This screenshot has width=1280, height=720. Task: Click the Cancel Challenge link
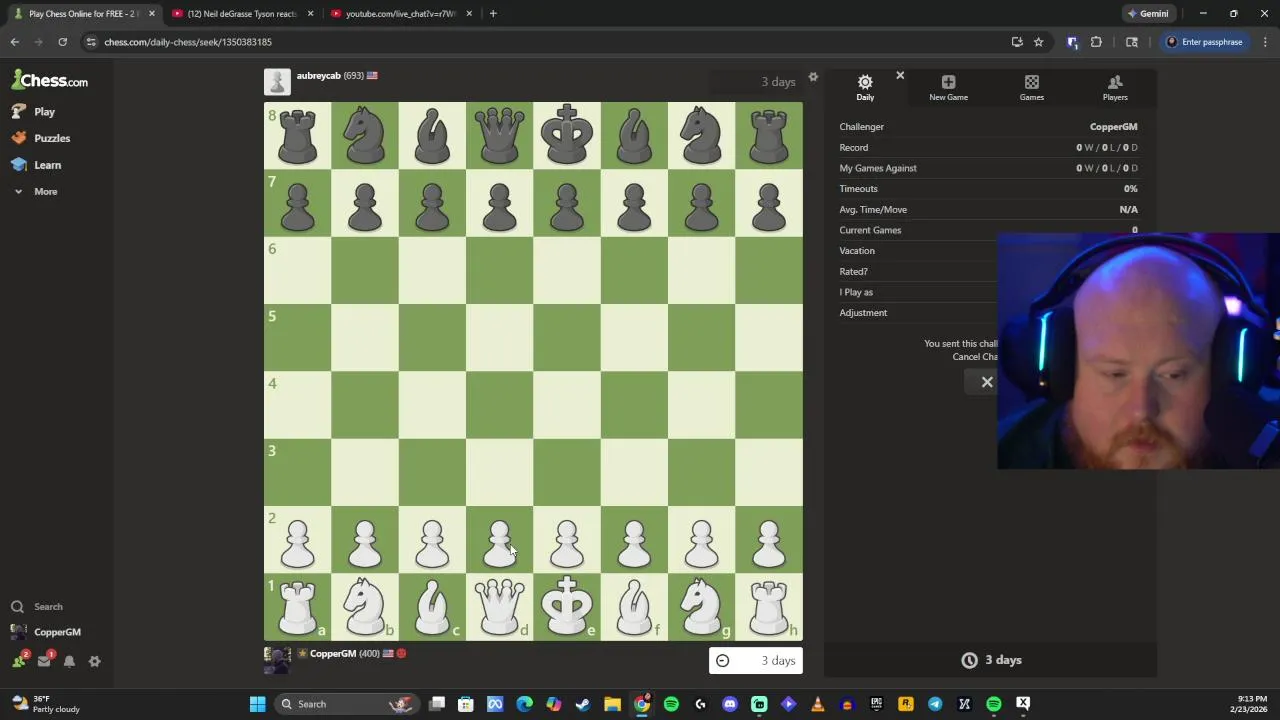975,357
